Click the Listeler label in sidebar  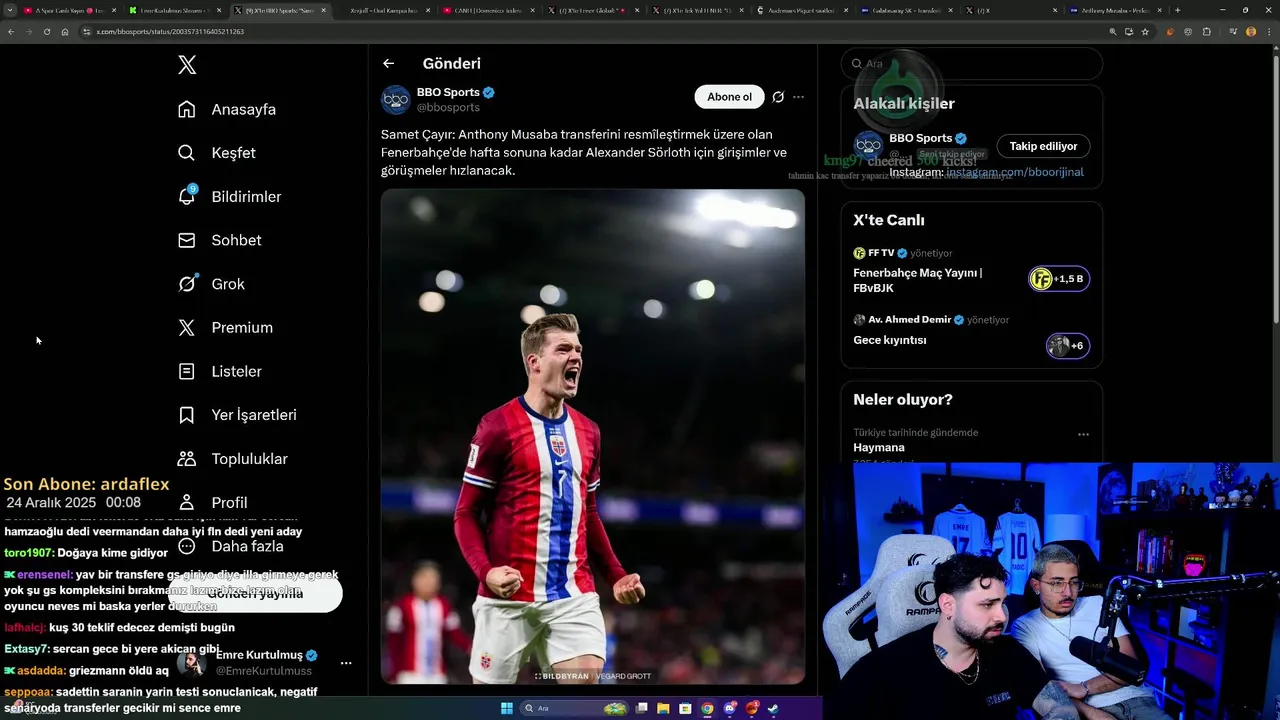click(x=236, y=371)
